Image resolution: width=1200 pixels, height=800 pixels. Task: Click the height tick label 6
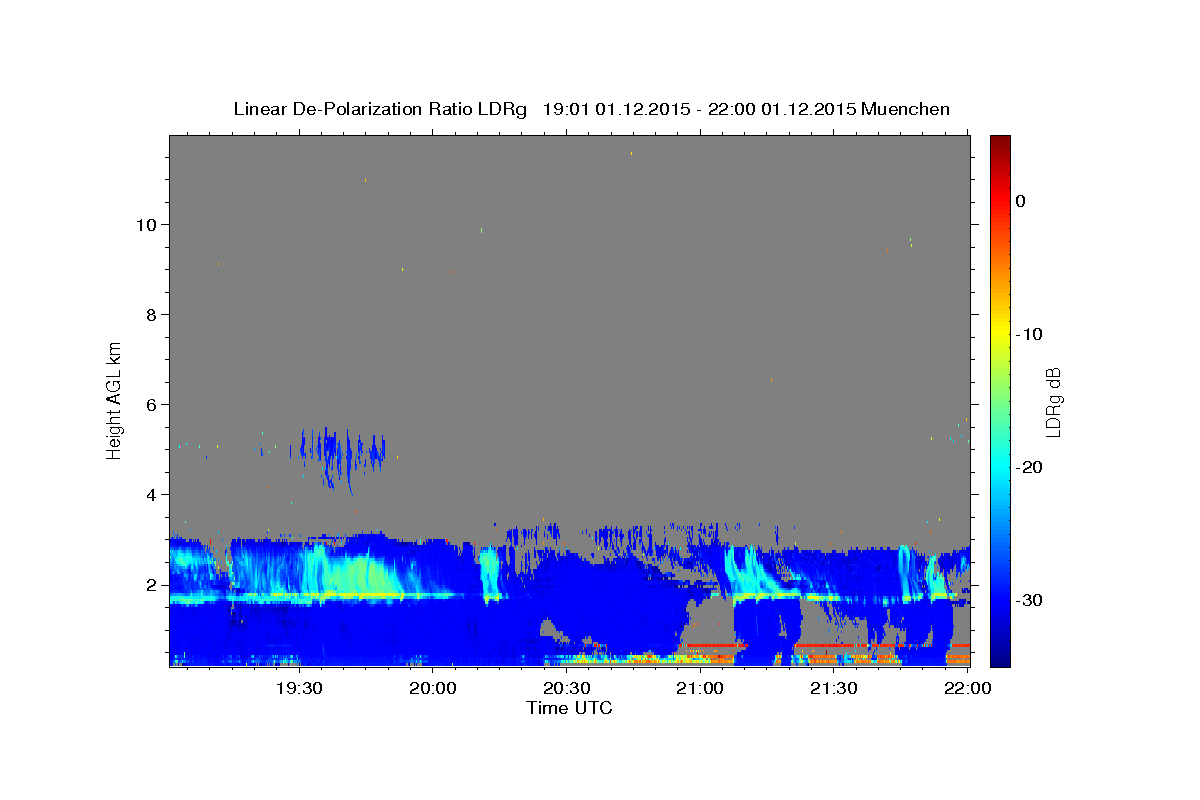(x=152, y=404)
